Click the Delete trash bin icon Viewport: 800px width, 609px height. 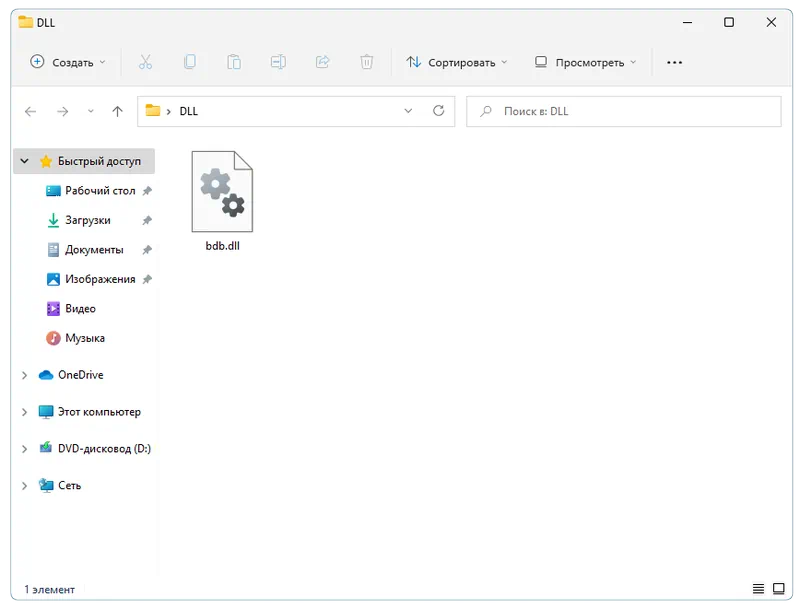point(366,62)
